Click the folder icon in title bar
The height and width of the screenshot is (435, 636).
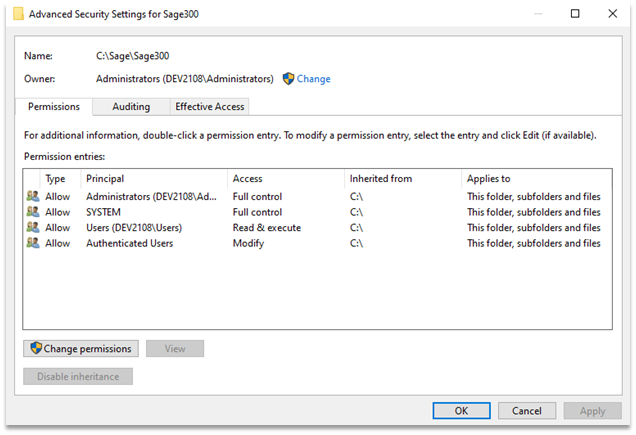point(17,15)
